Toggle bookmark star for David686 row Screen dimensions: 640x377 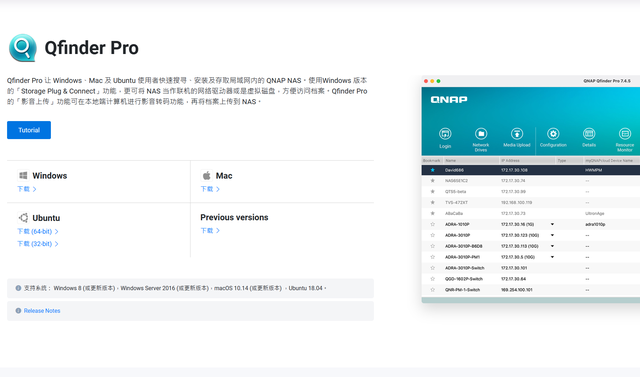tap(433, 170)
